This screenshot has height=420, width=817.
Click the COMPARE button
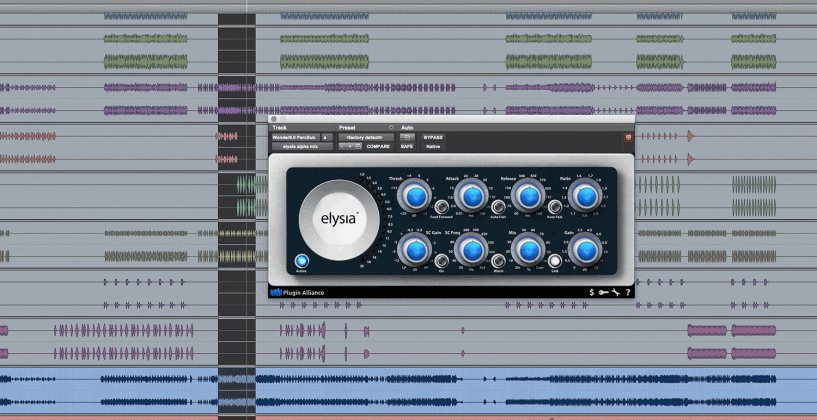pos(378,146)
